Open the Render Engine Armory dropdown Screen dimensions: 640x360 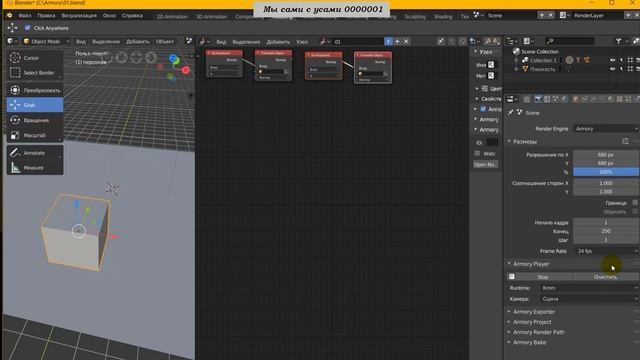pyautogui.click(x=606, y=129)
